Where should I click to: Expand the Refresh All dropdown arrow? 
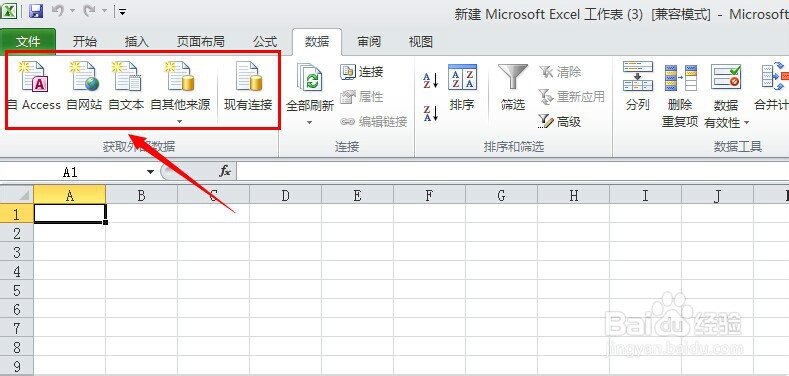[310, 122]
